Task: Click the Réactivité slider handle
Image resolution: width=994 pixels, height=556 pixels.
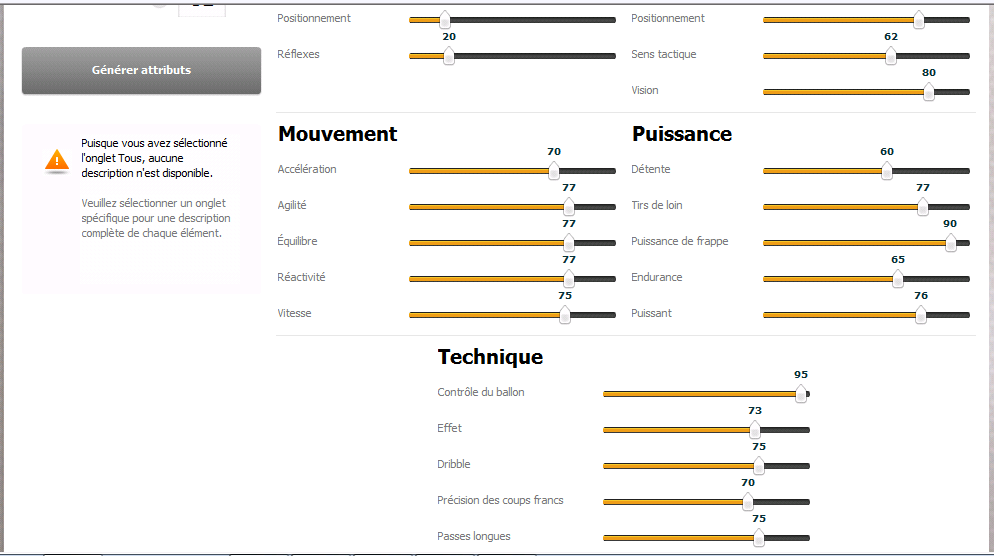Action: (x=569, y=279)
